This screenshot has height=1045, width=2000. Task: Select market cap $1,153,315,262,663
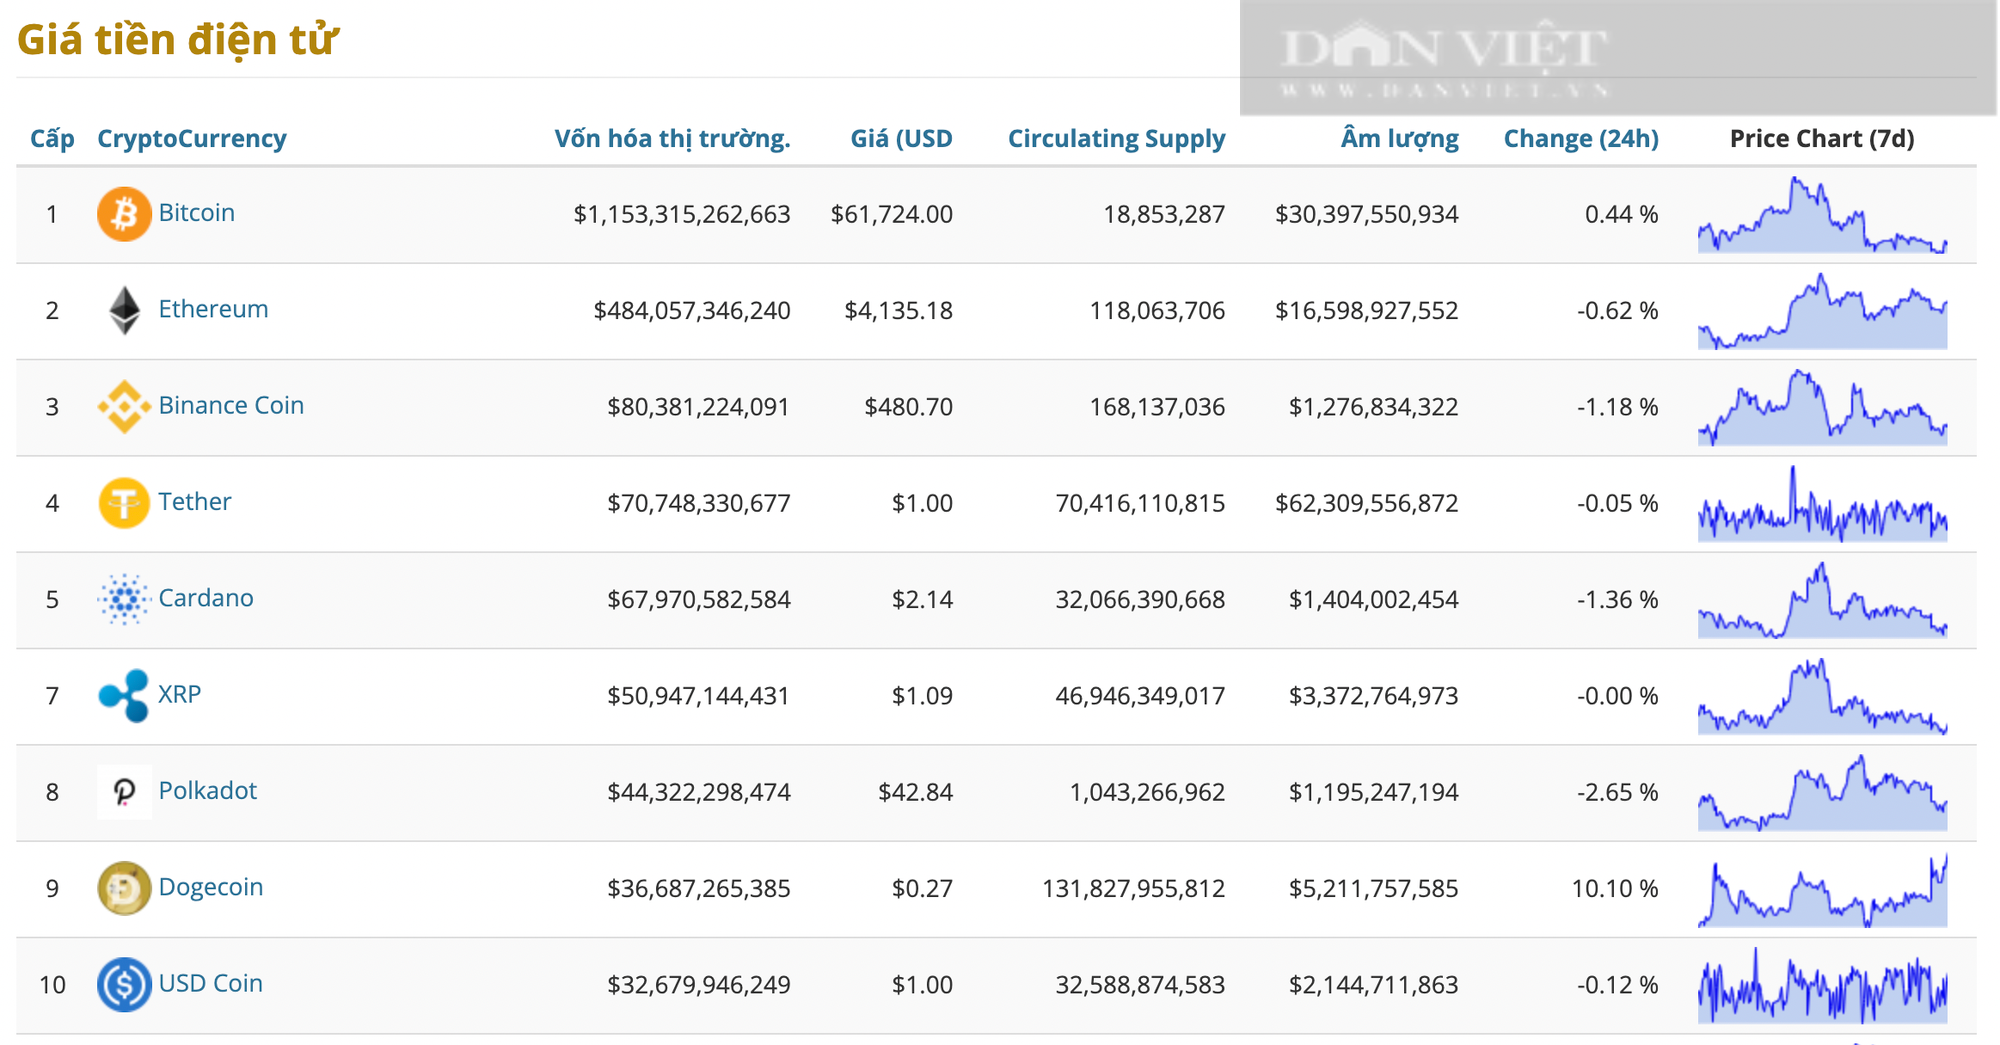[x=682, y=215]
